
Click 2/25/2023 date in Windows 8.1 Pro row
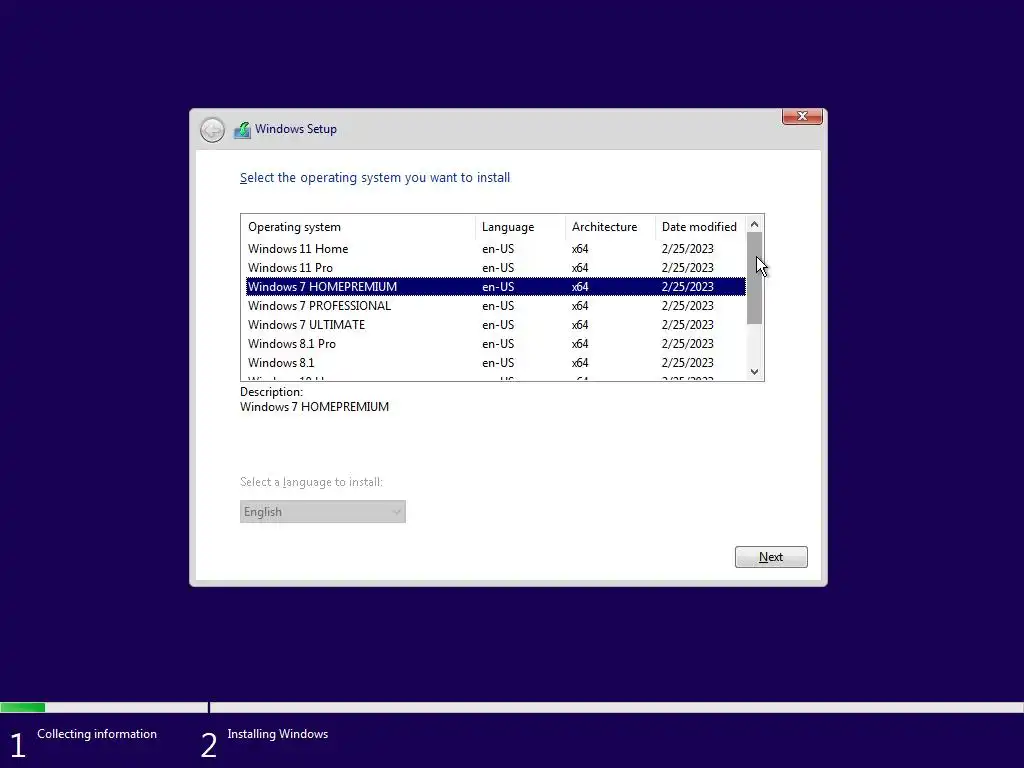coord(688,344)
